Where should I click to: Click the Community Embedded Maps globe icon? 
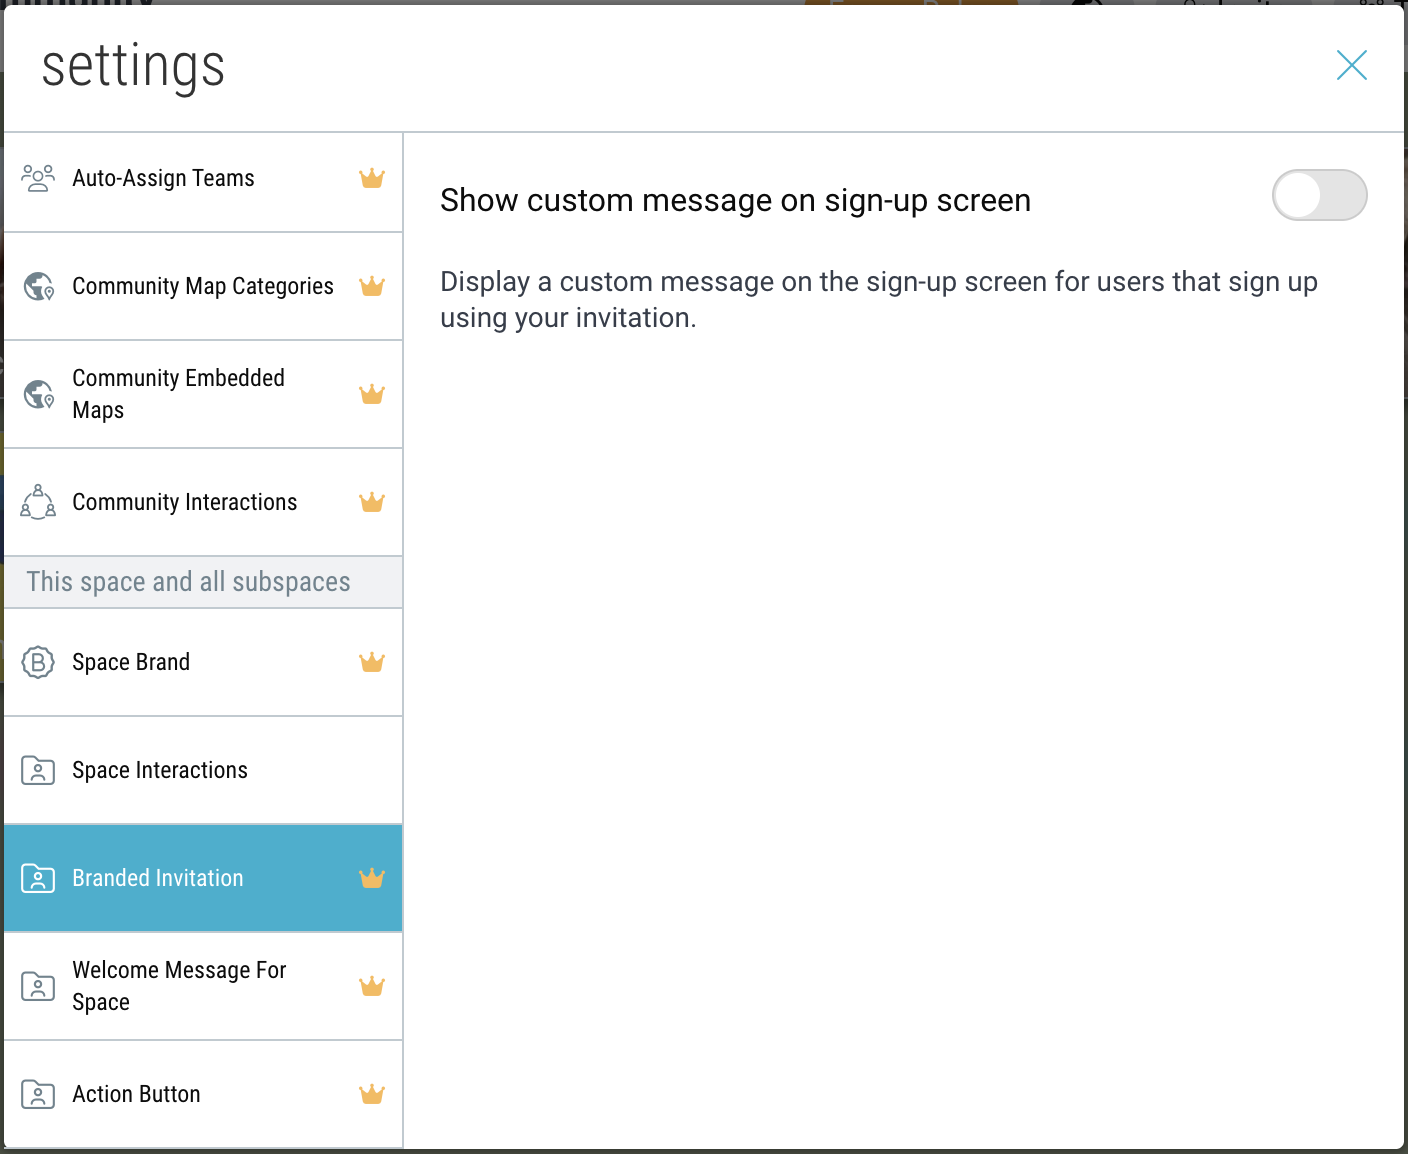click(x=38, y=395)
